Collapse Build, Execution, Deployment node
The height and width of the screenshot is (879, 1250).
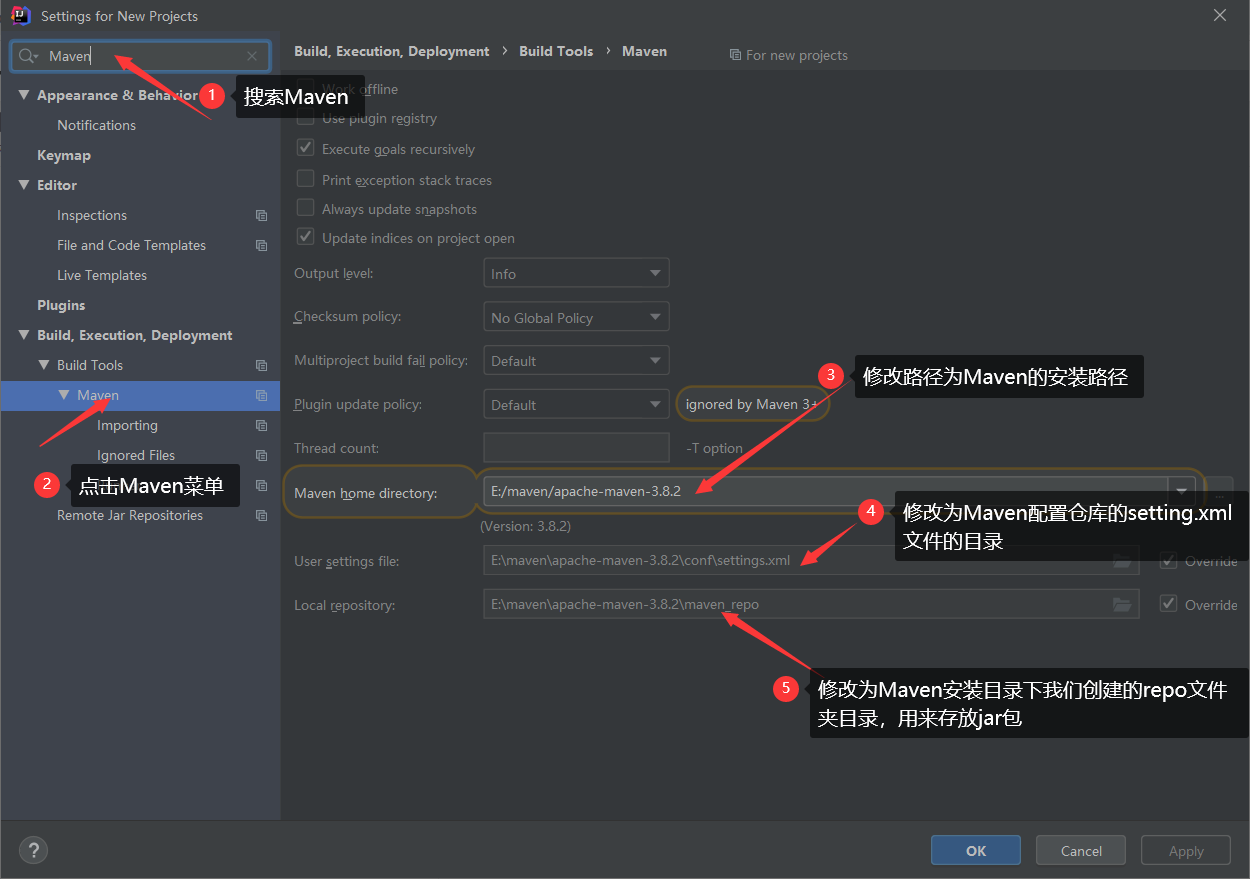24,335
